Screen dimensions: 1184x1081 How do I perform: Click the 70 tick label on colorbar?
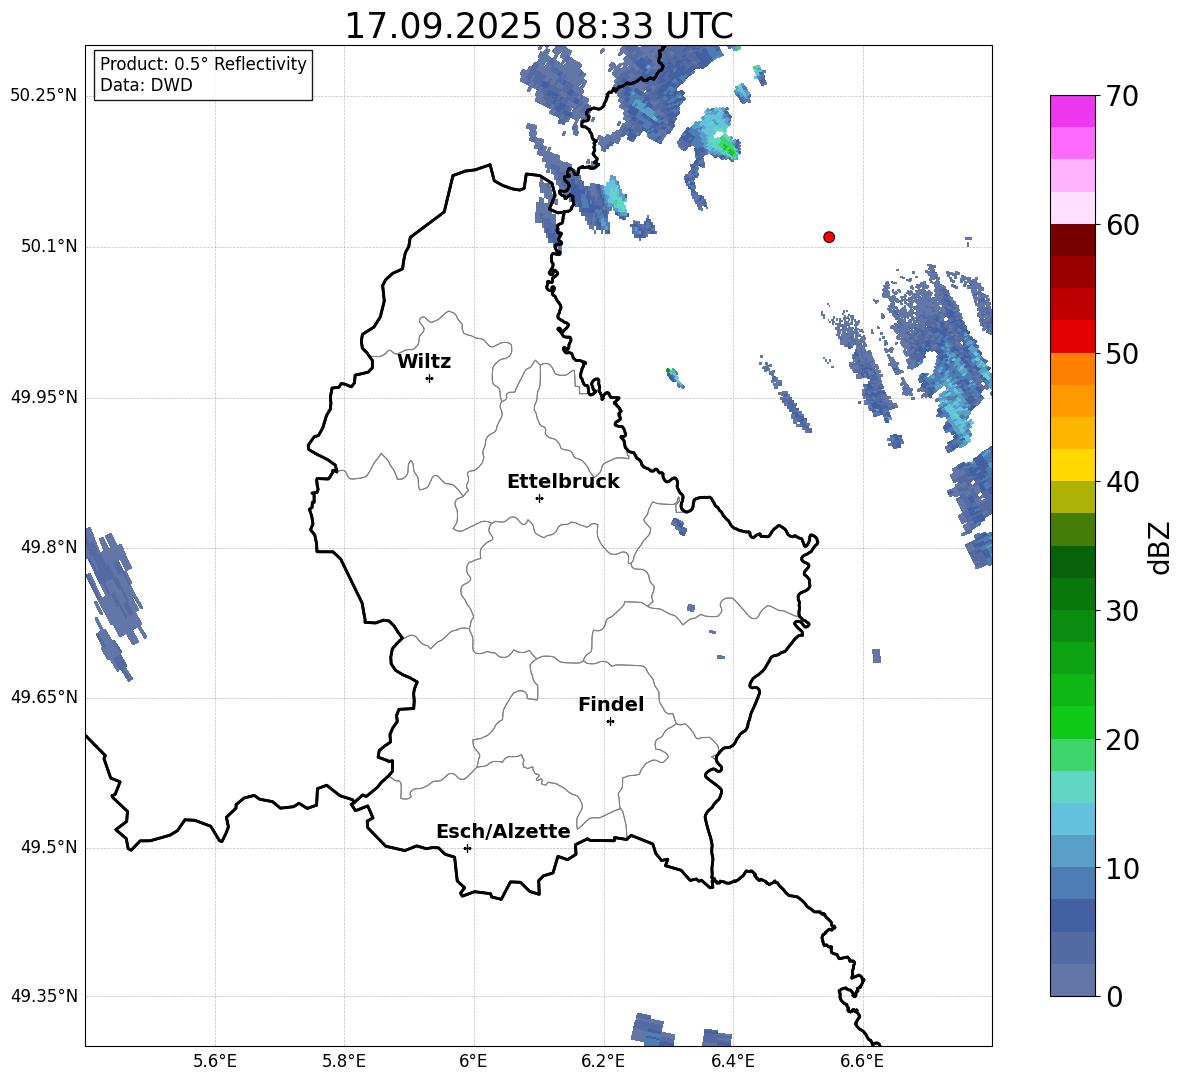[x=1122, y=97]
